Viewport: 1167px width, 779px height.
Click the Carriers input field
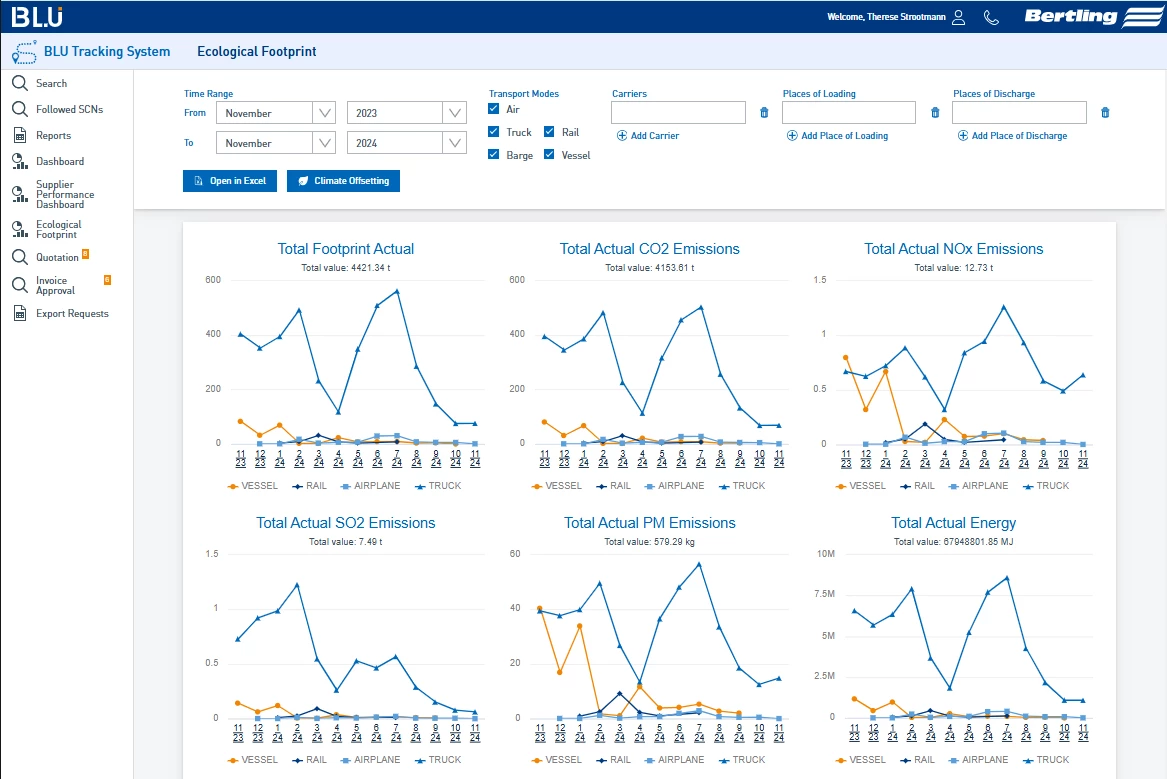point(678,113)
